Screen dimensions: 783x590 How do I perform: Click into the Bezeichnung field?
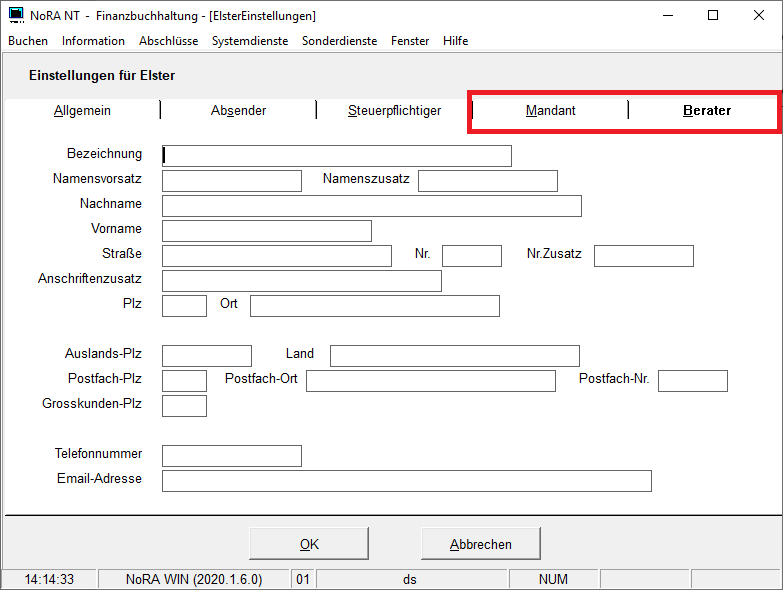[x=337, y=156]
